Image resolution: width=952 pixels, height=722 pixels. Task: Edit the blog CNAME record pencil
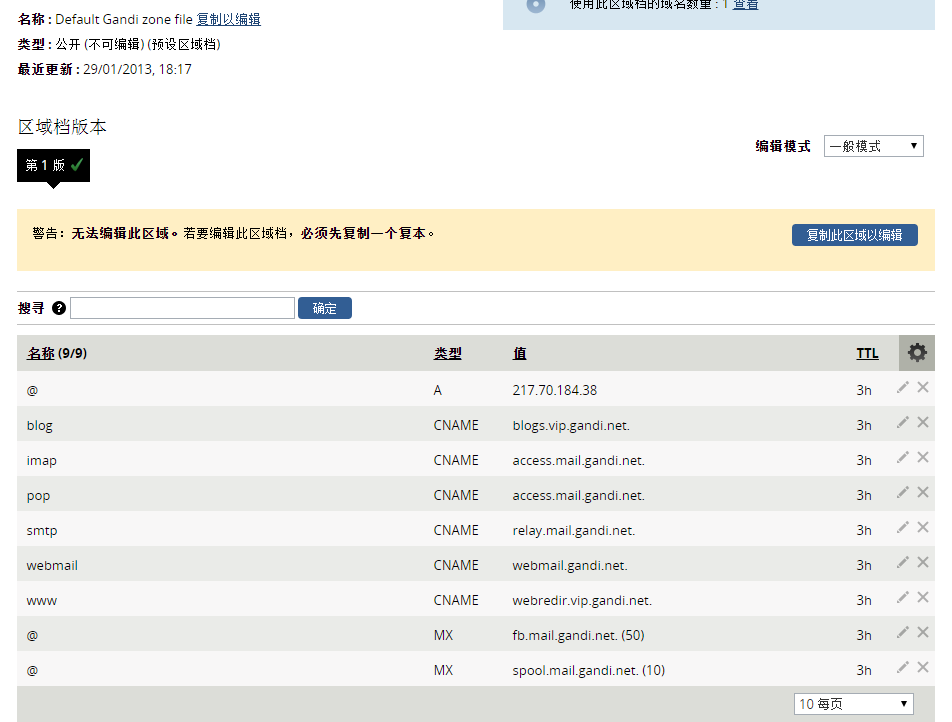pyautogui.click(x=903, y=422)
